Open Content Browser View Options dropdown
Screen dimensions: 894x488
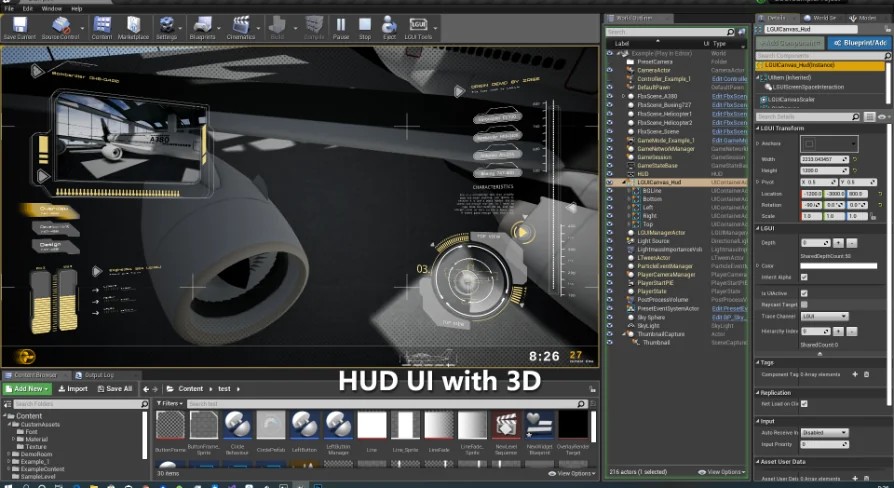(571, 473)
